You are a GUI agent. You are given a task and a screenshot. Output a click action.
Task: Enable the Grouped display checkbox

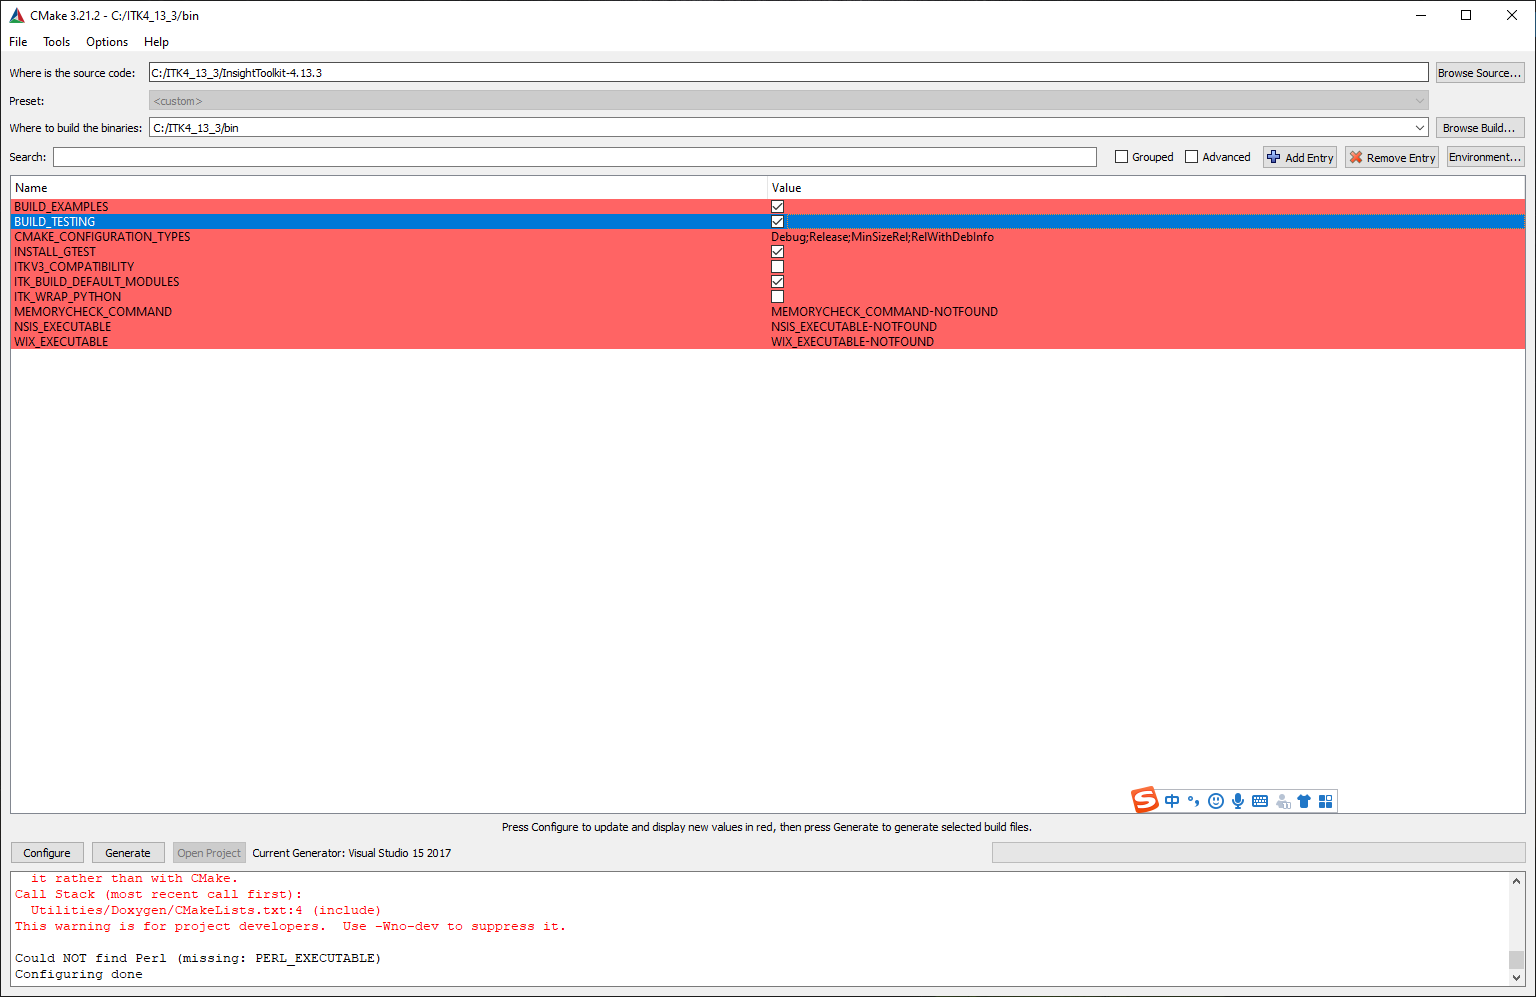point(1121,156)
